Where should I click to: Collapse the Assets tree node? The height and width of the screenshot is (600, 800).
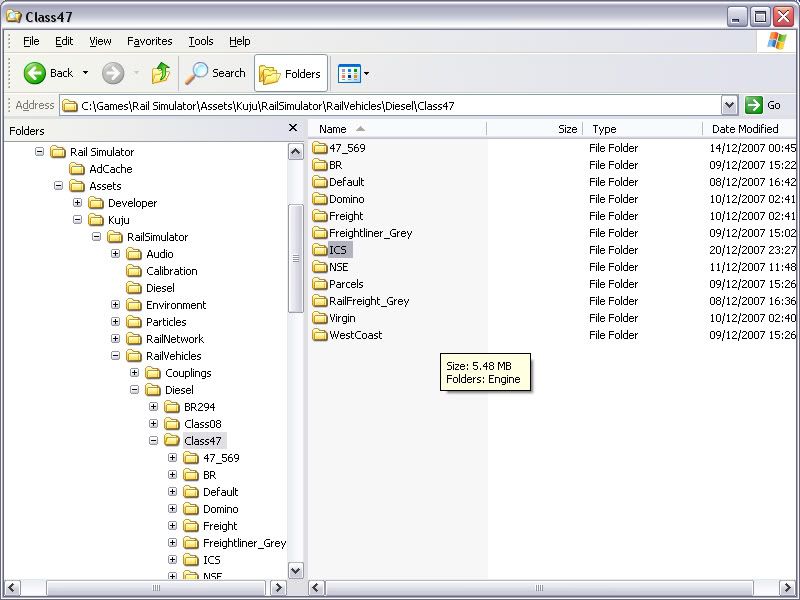pyautogui.click(x=59, y=186)
